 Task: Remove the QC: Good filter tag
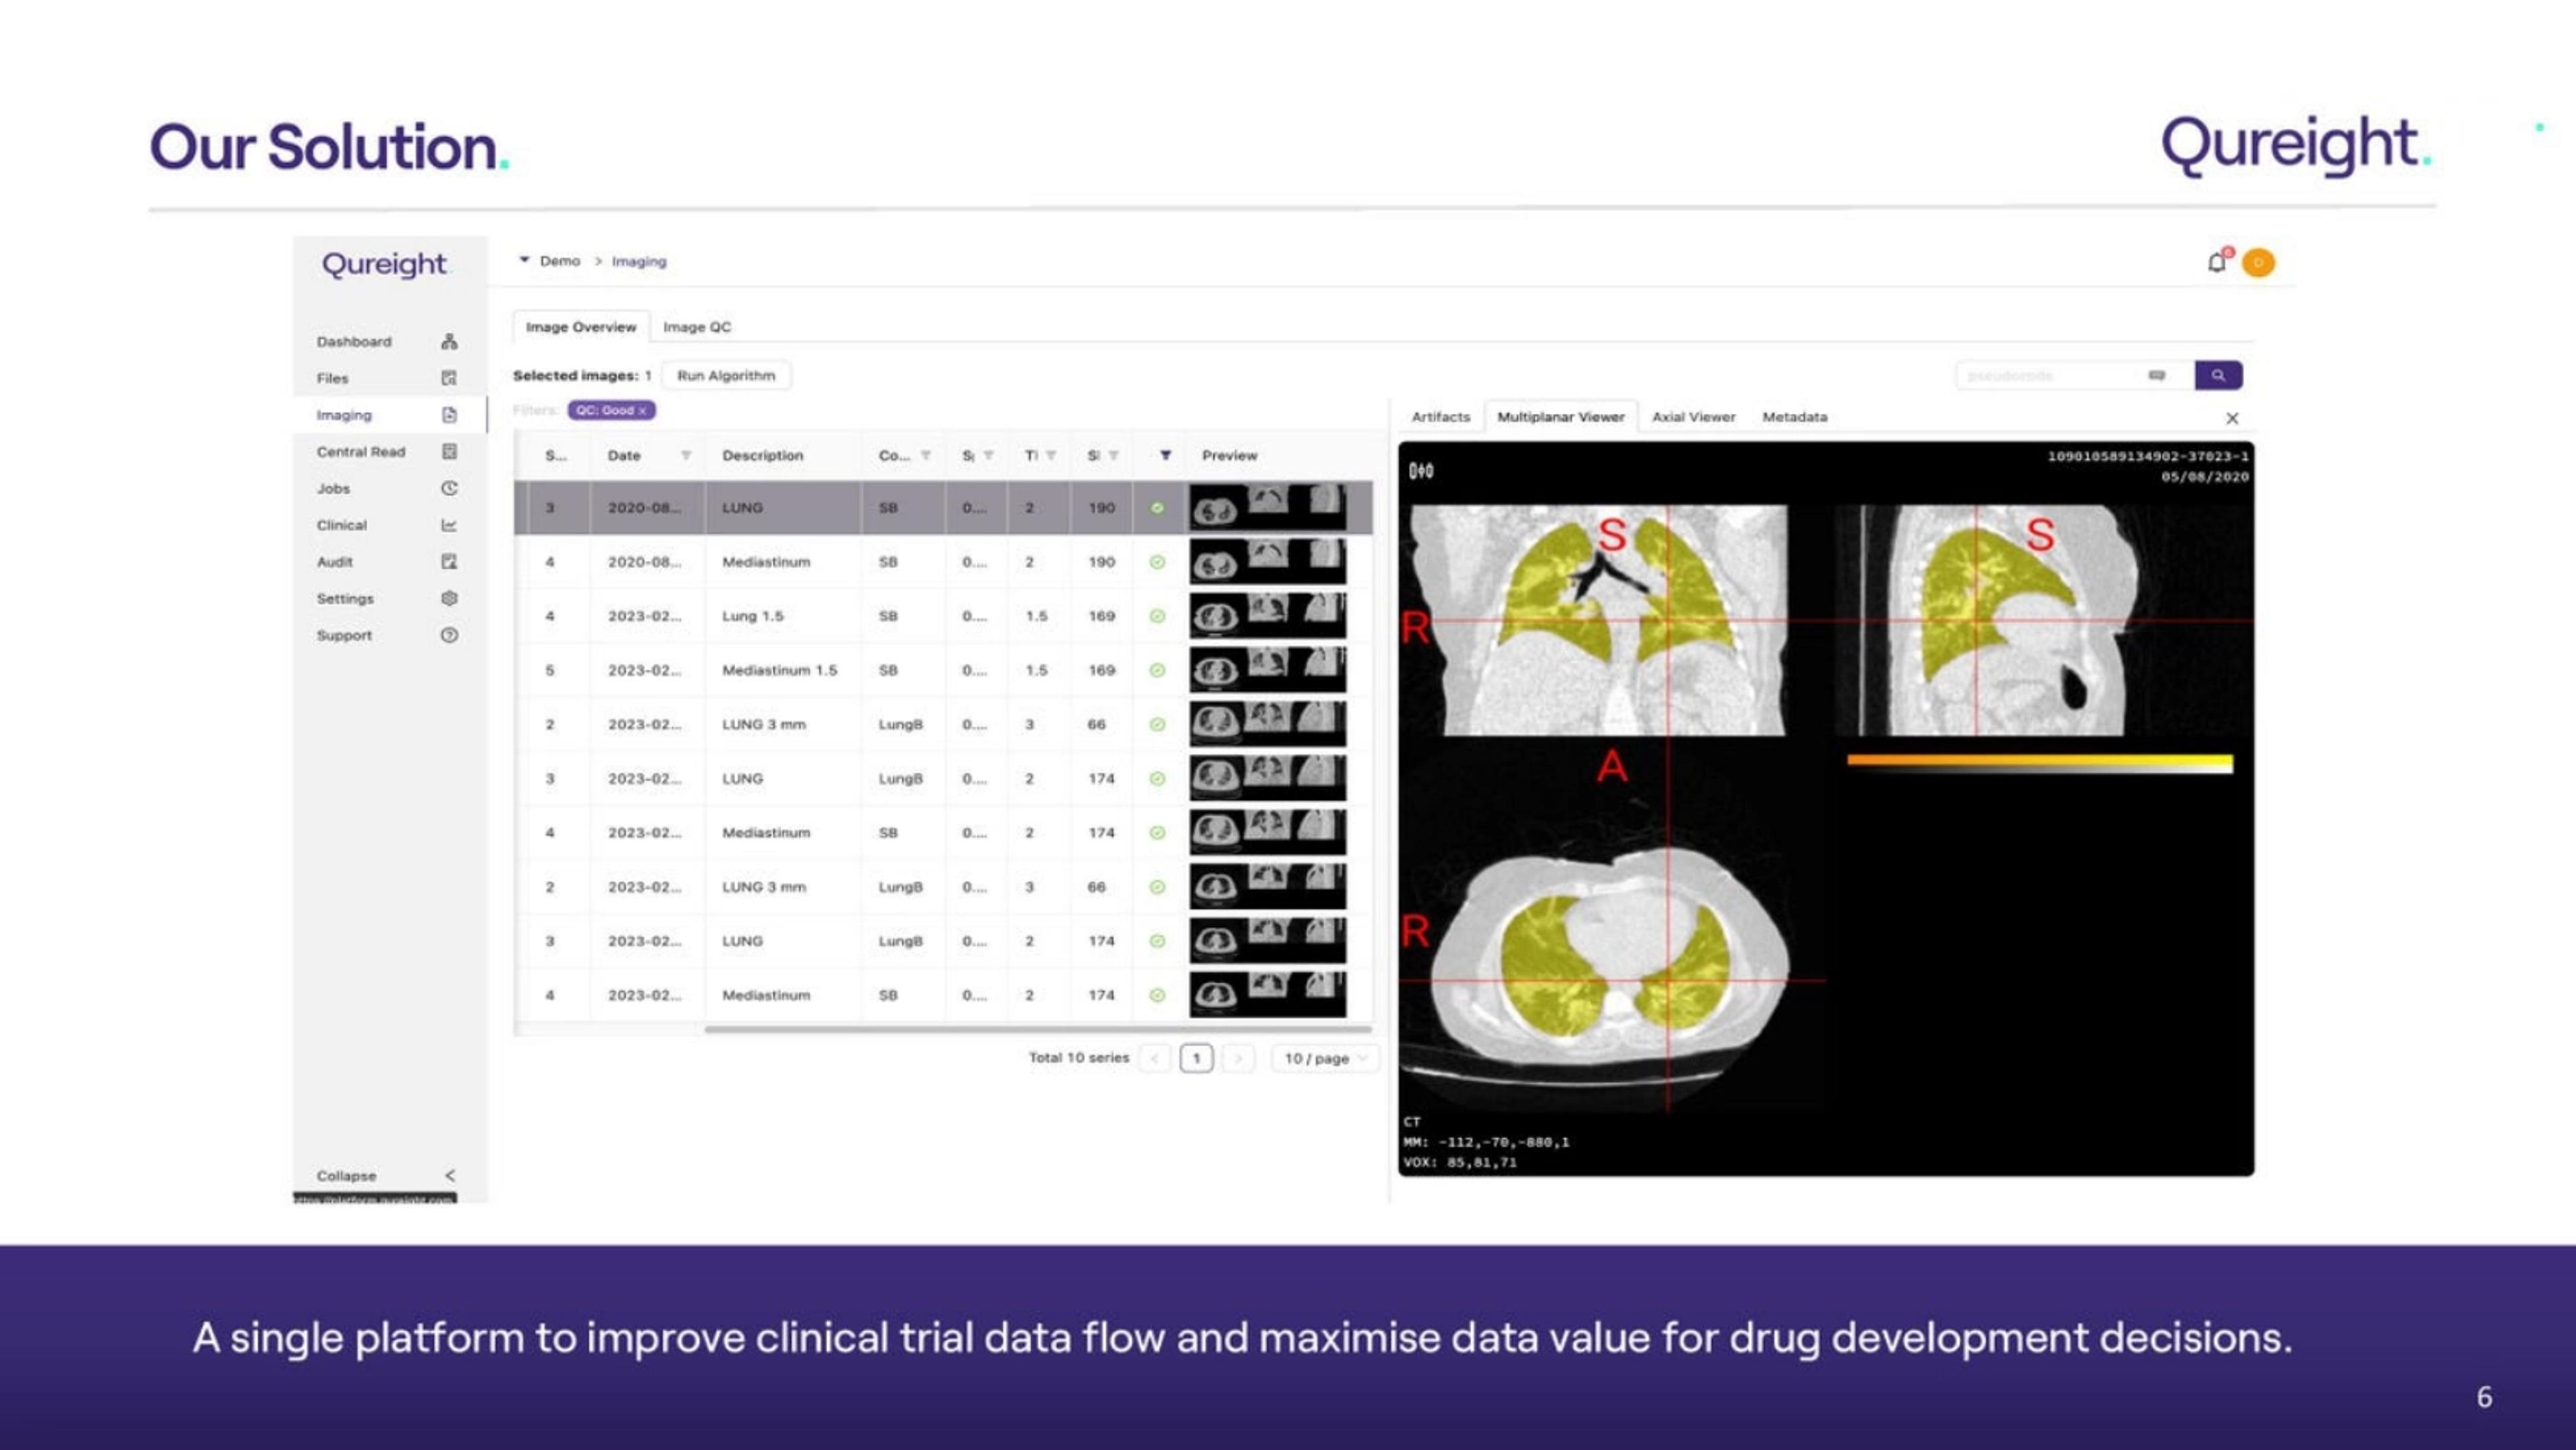642,411
